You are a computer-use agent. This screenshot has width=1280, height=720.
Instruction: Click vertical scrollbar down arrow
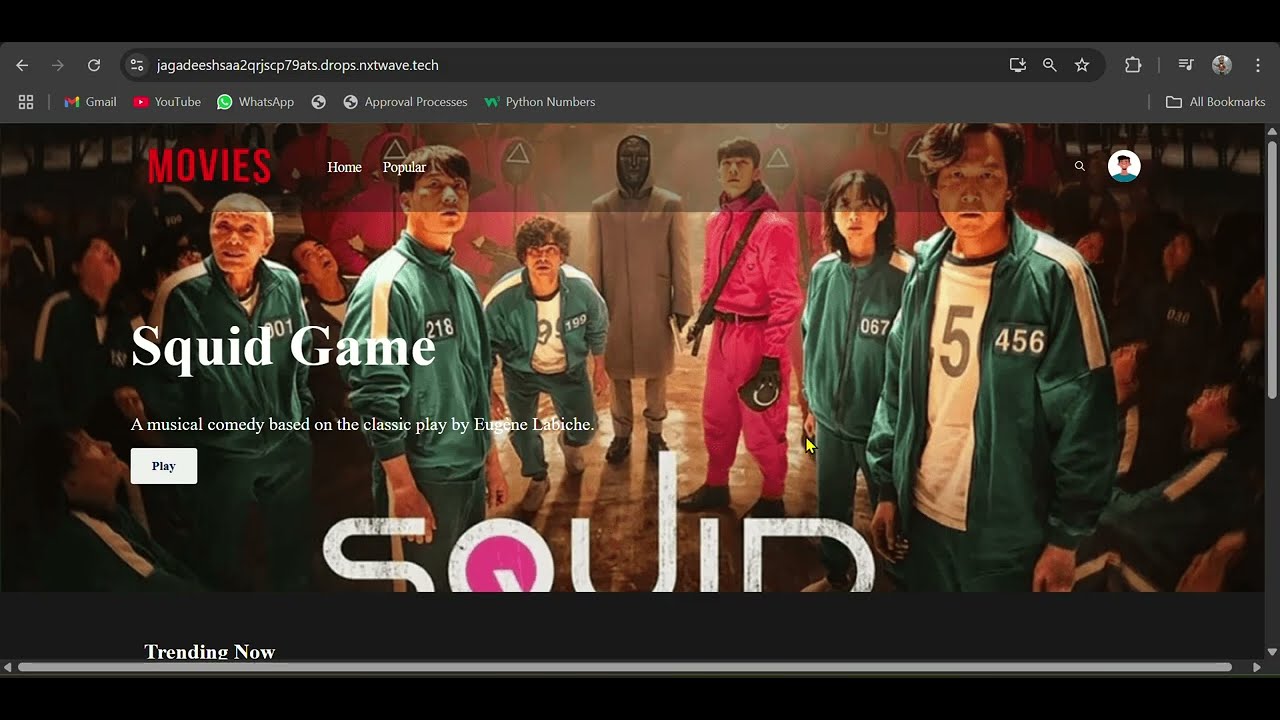click(1272, 652)
